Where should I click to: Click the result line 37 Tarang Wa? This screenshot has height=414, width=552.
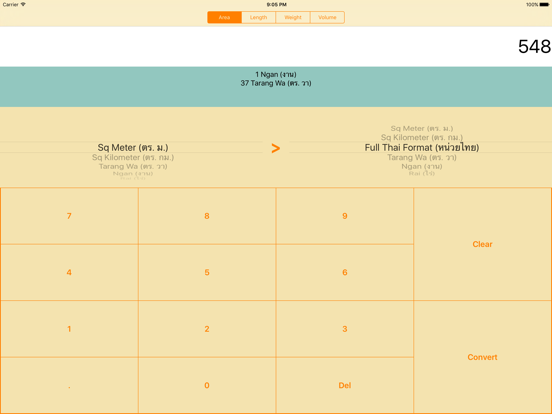276,83
